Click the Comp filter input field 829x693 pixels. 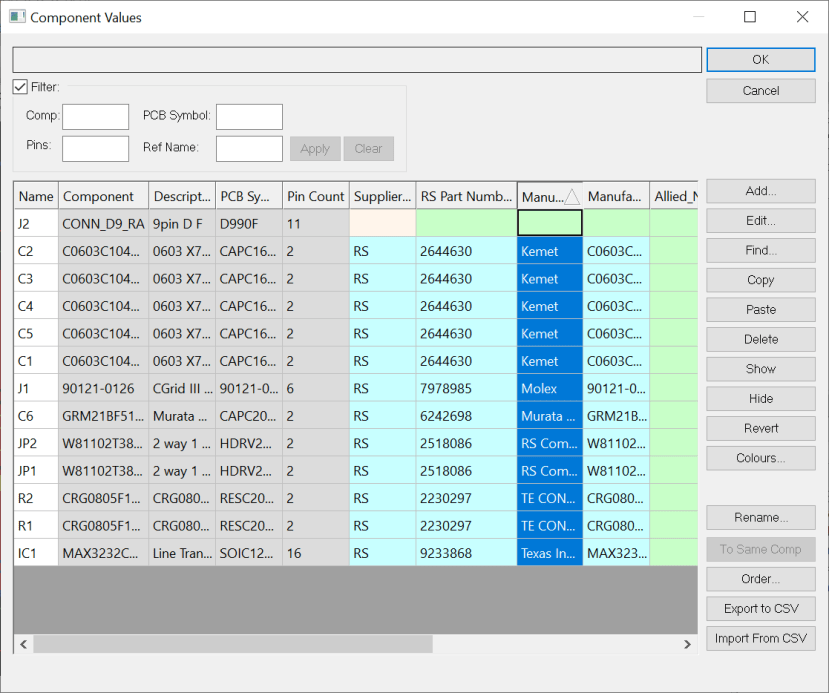(x=95, y=116)
